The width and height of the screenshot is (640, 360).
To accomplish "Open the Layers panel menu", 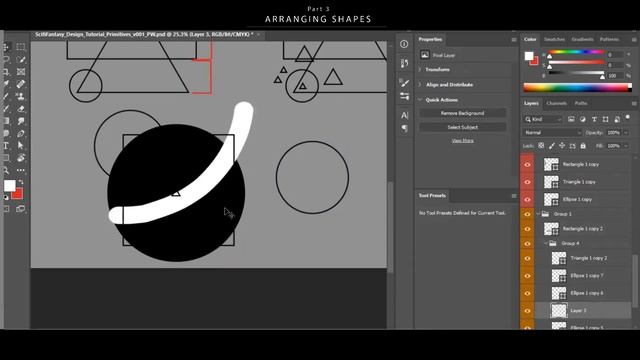I will [634, 104].
